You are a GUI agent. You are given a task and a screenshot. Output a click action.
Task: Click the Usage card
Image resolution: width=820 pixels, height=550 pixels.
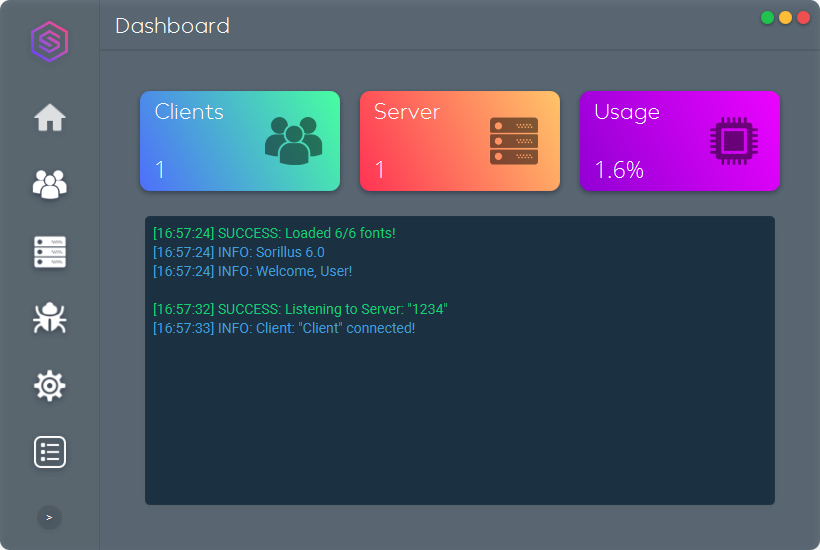pos(680,141)
